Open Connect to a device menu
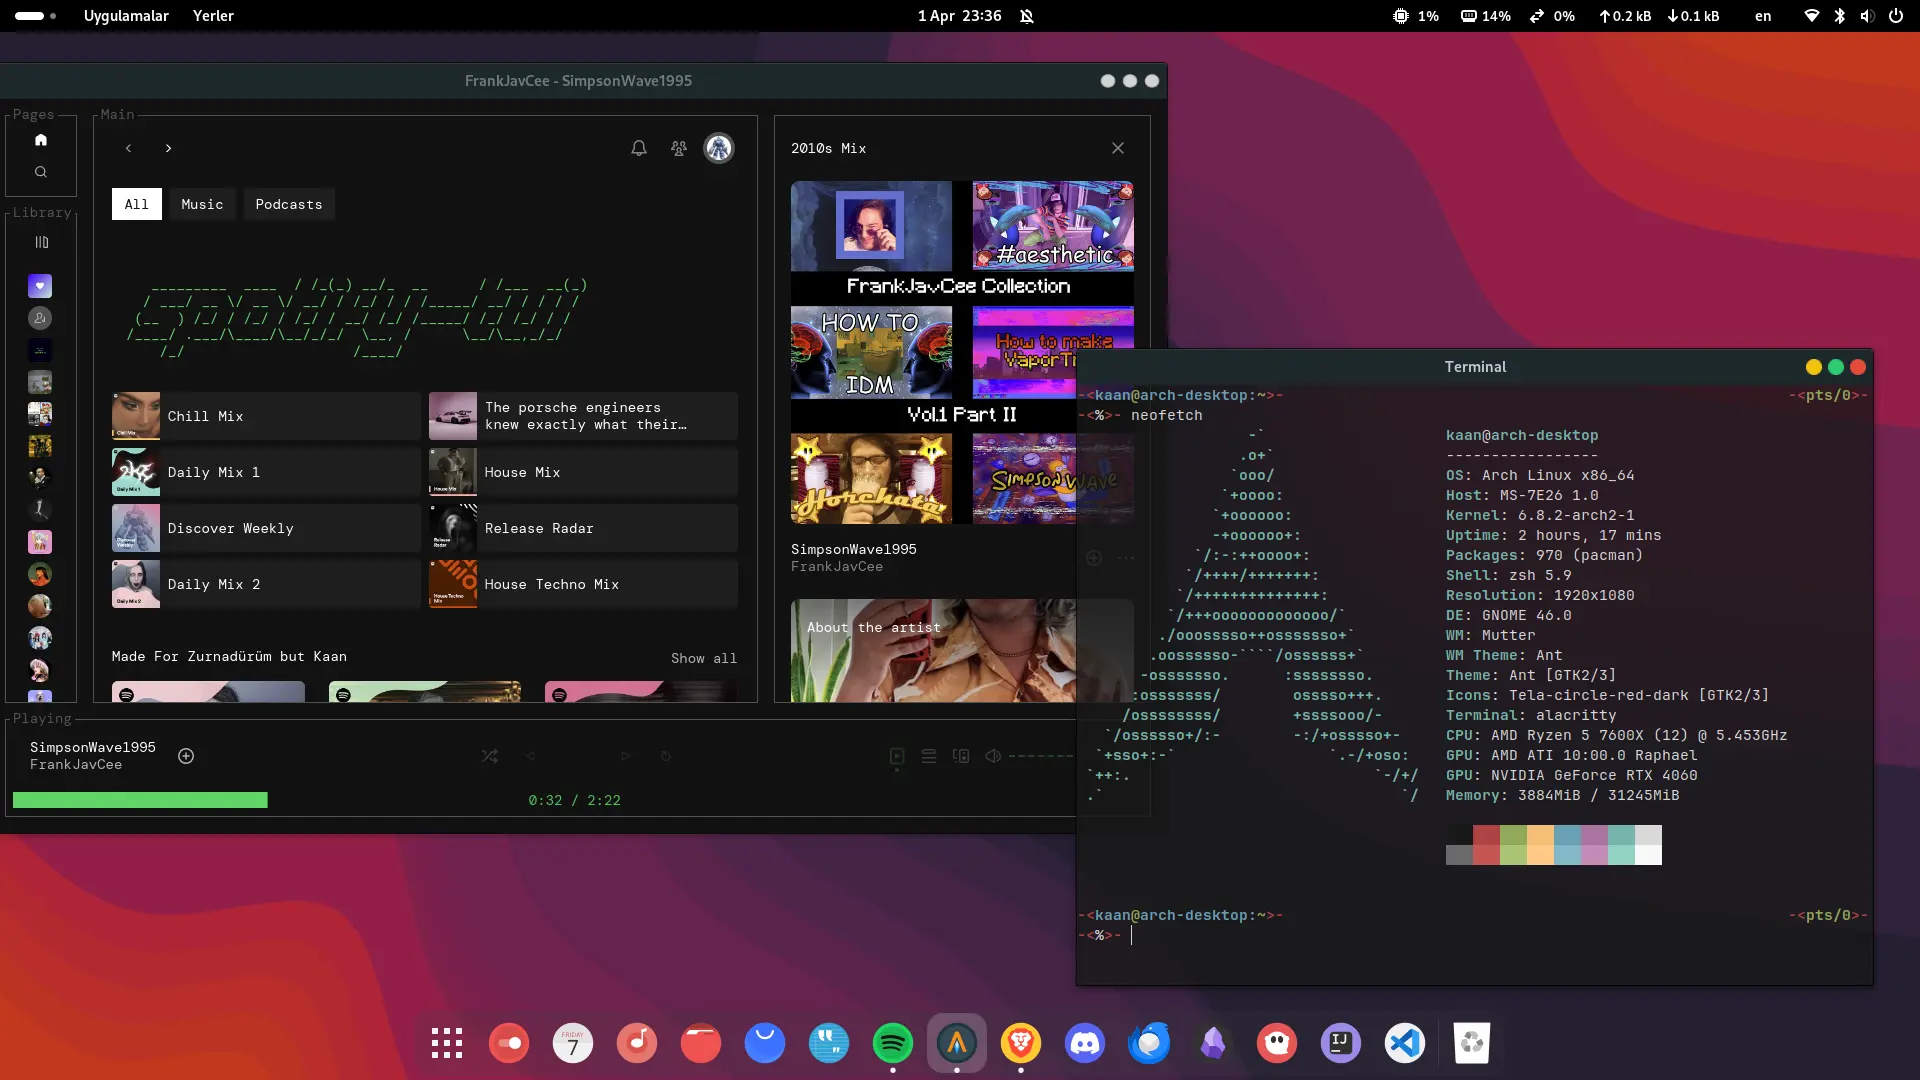Viewport: 1920px width, 1080px height. tap(961, 756)
